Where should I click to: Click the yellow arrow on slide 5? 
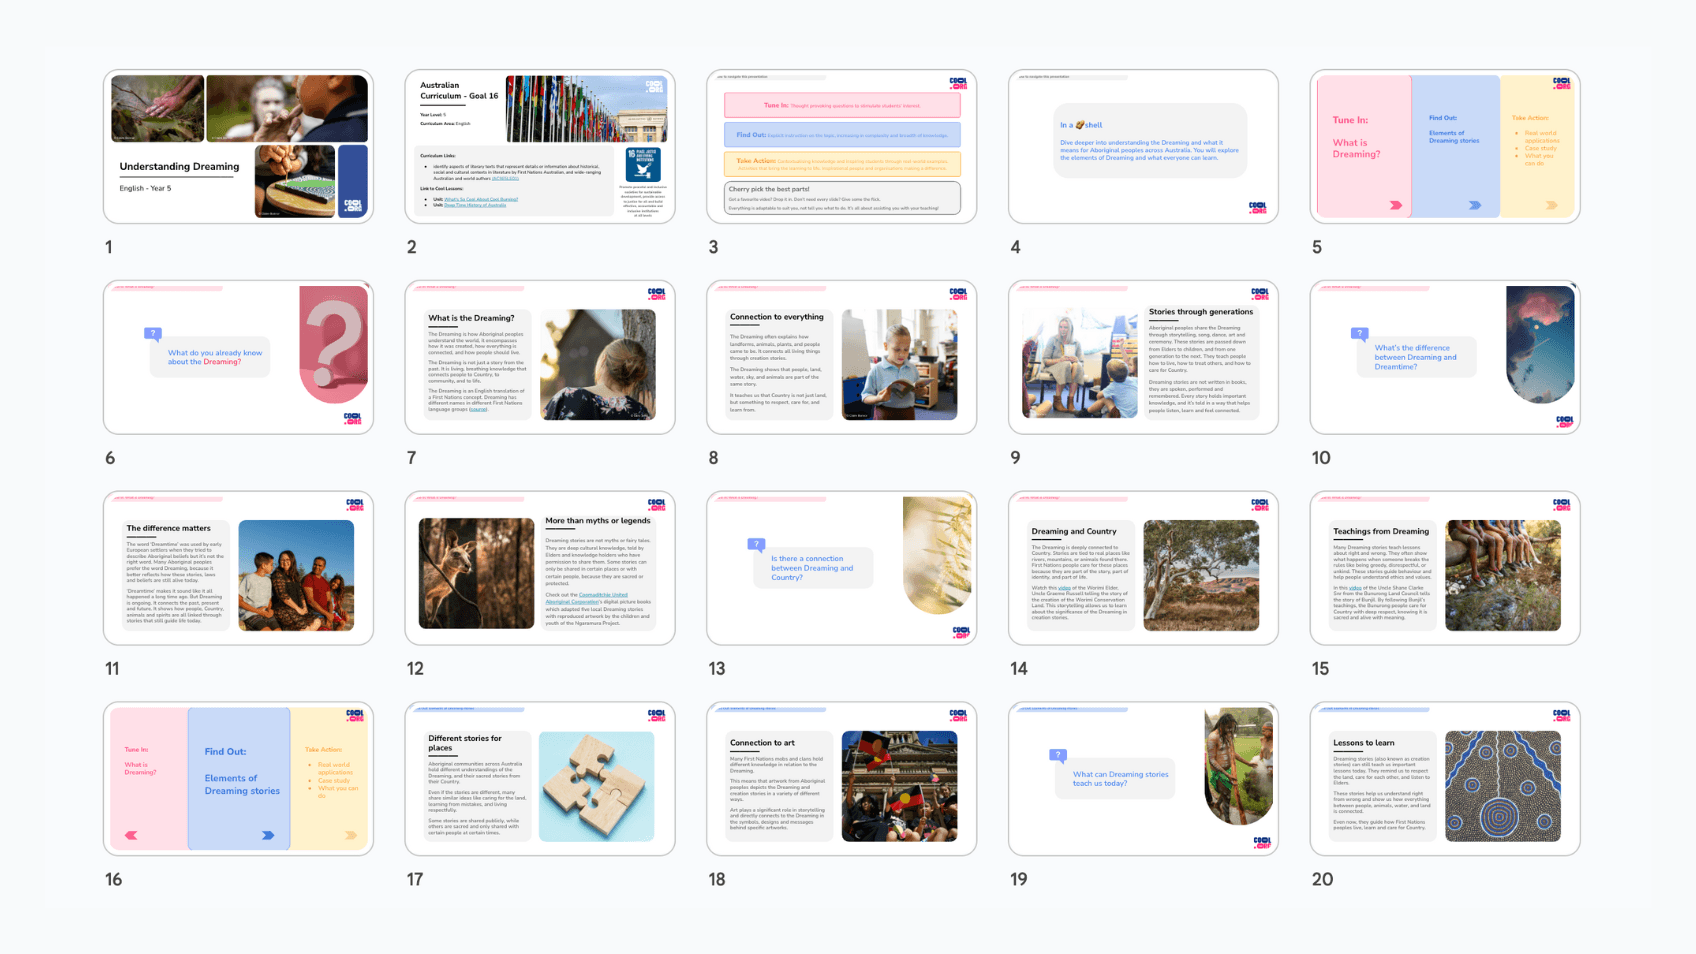pos(1551,205)
